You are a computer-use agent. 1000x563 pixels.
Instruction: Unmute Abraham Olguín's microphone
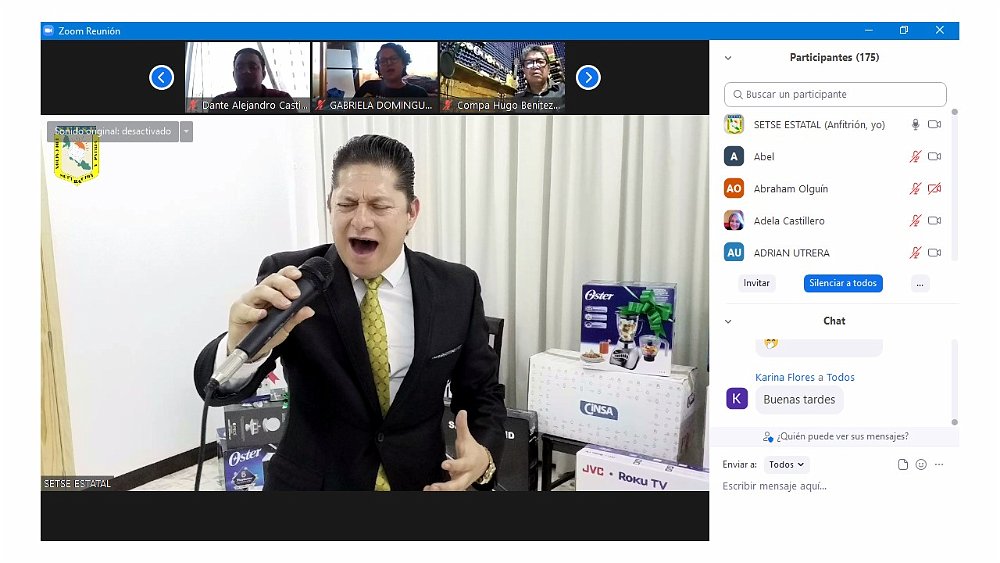pos(914,189)
